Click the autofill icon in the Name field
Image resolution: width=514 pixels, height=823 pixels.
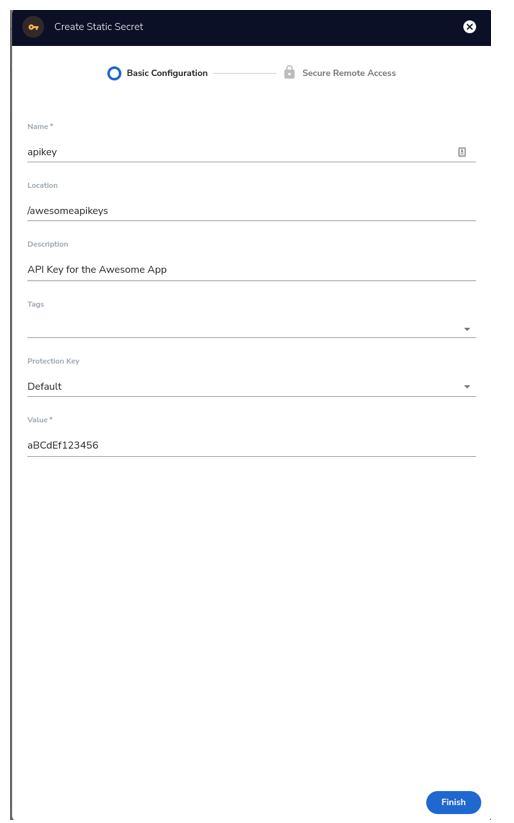[x=462, y=152]
